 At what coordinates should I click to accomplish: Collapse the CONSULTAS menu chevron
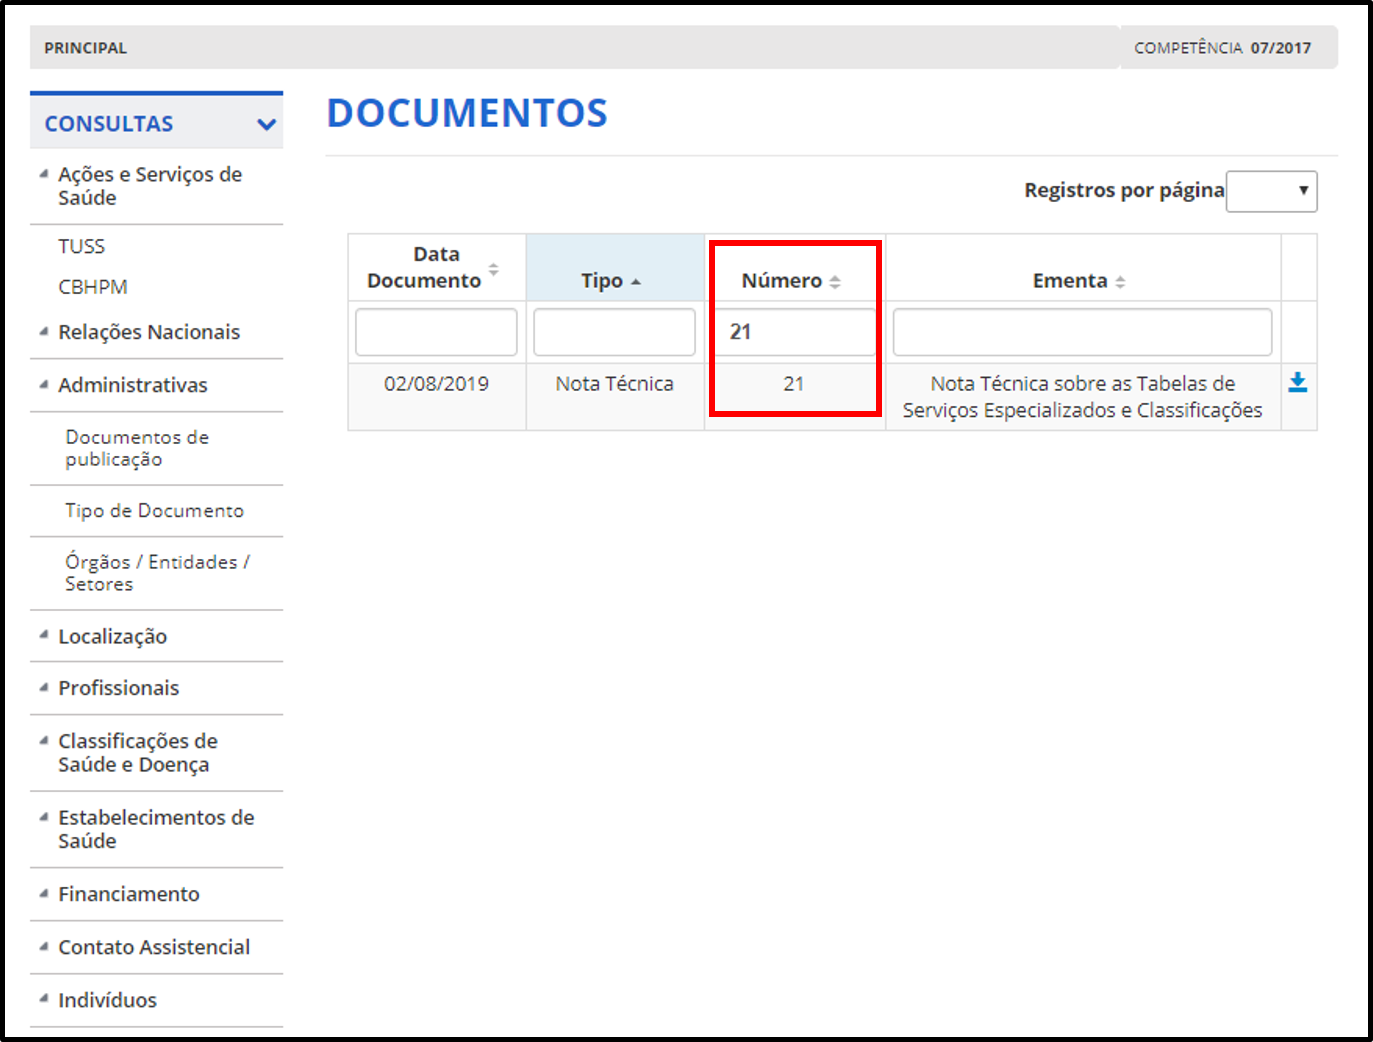[266, 124]
